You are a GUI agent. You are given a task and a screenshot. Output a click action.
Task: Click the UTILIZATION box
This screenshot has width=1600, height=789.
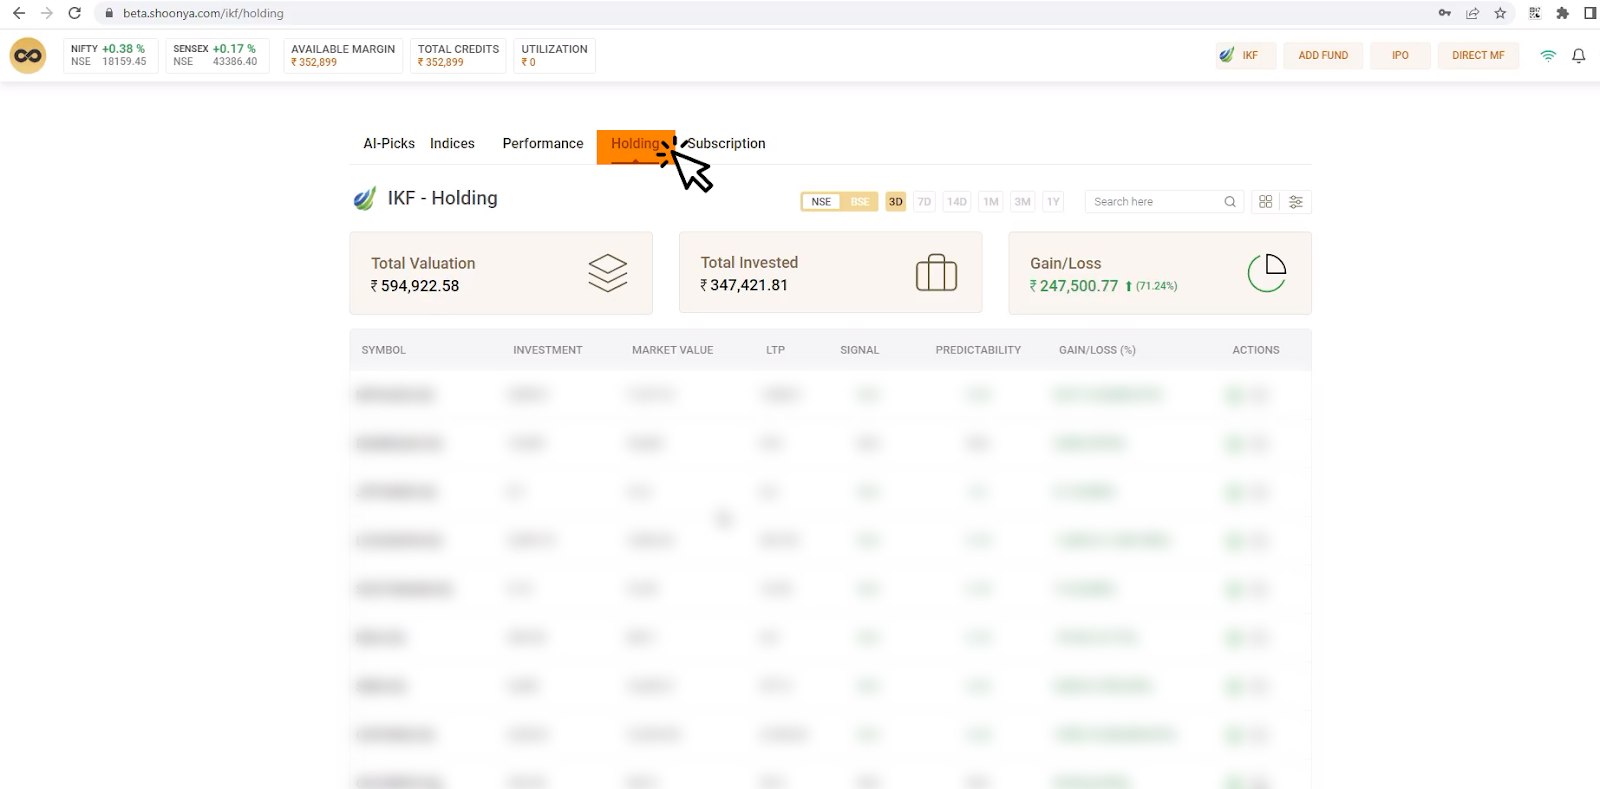tap(554, 55)
